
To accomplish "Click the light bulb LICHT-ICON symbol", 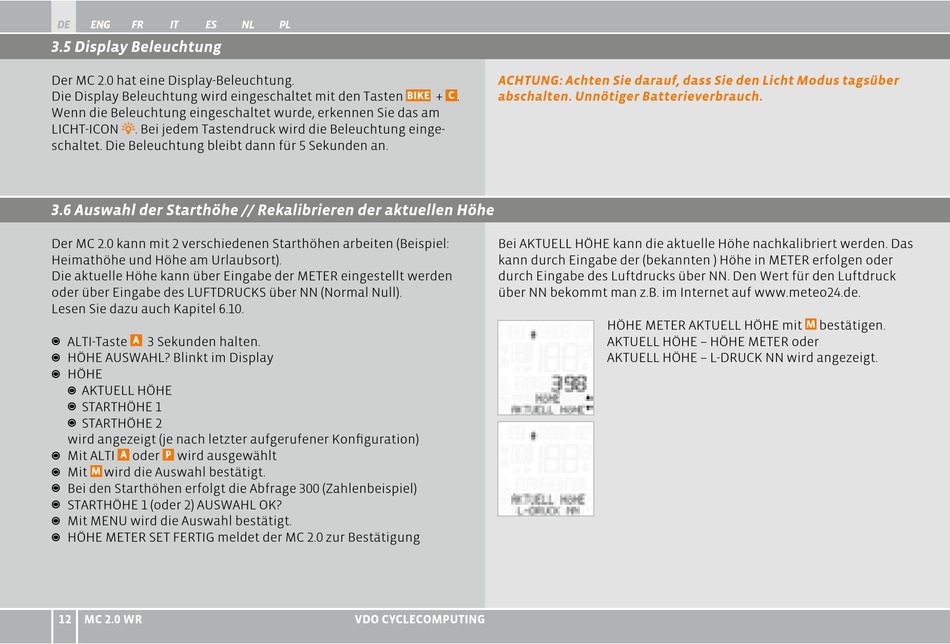I will [128, 128].
